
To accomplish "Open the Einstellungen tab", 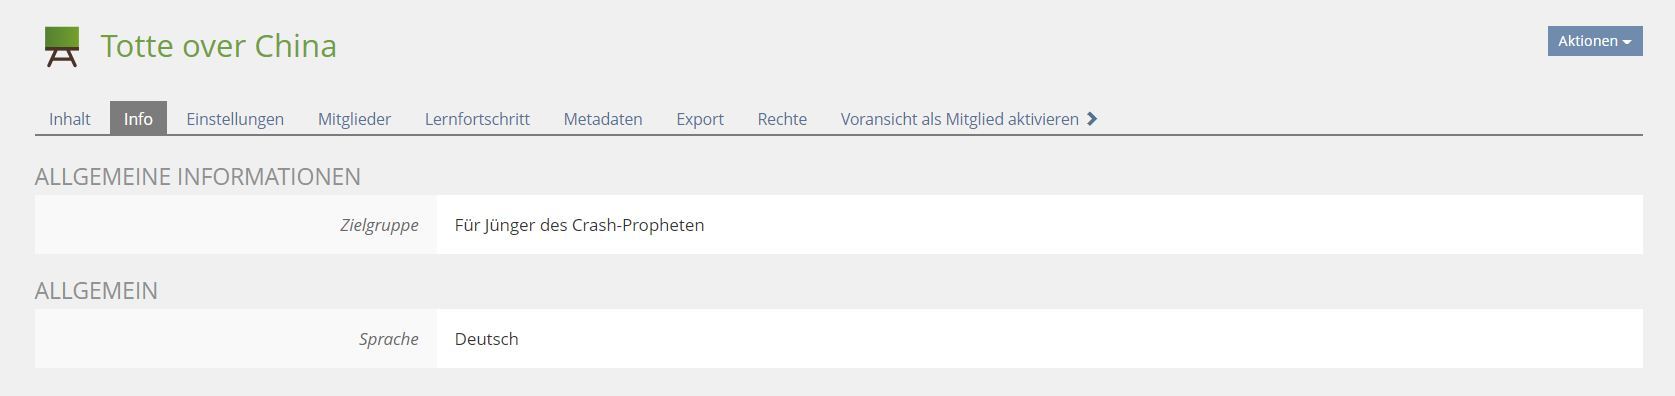I will click(235, 118).
